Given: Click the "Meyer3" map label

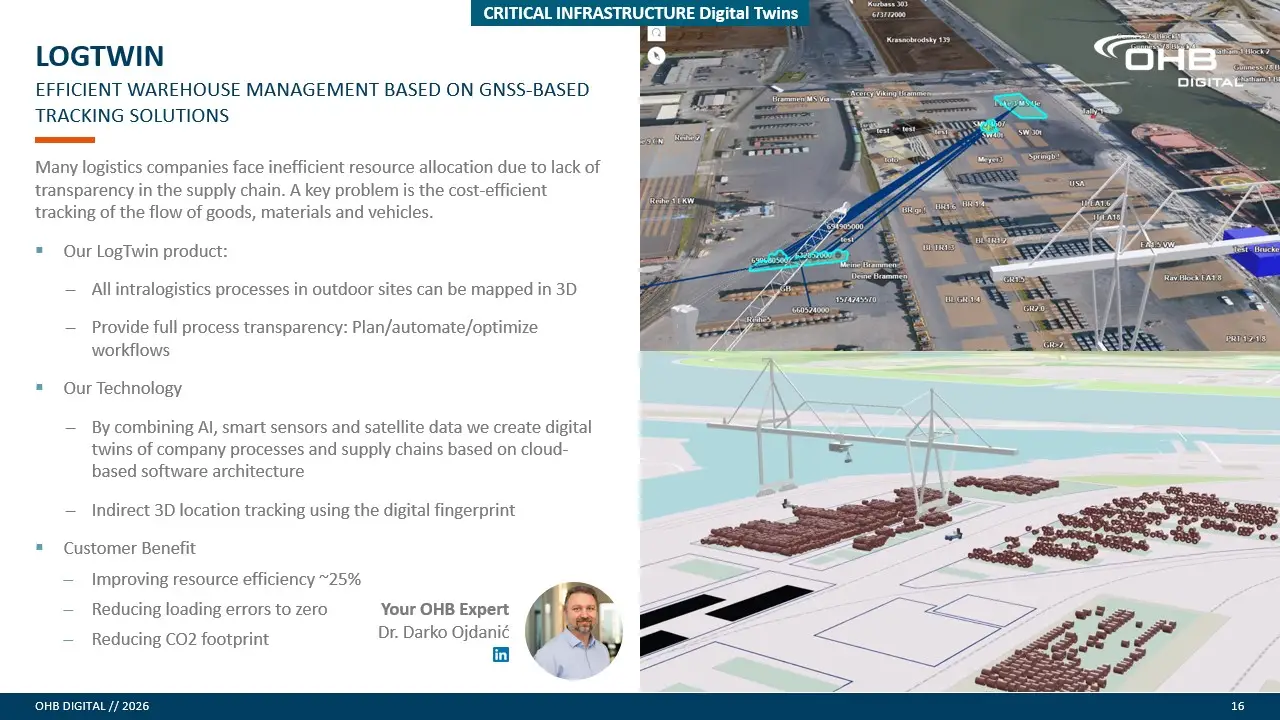Looking at the screenshot, I should click(990, 160).
